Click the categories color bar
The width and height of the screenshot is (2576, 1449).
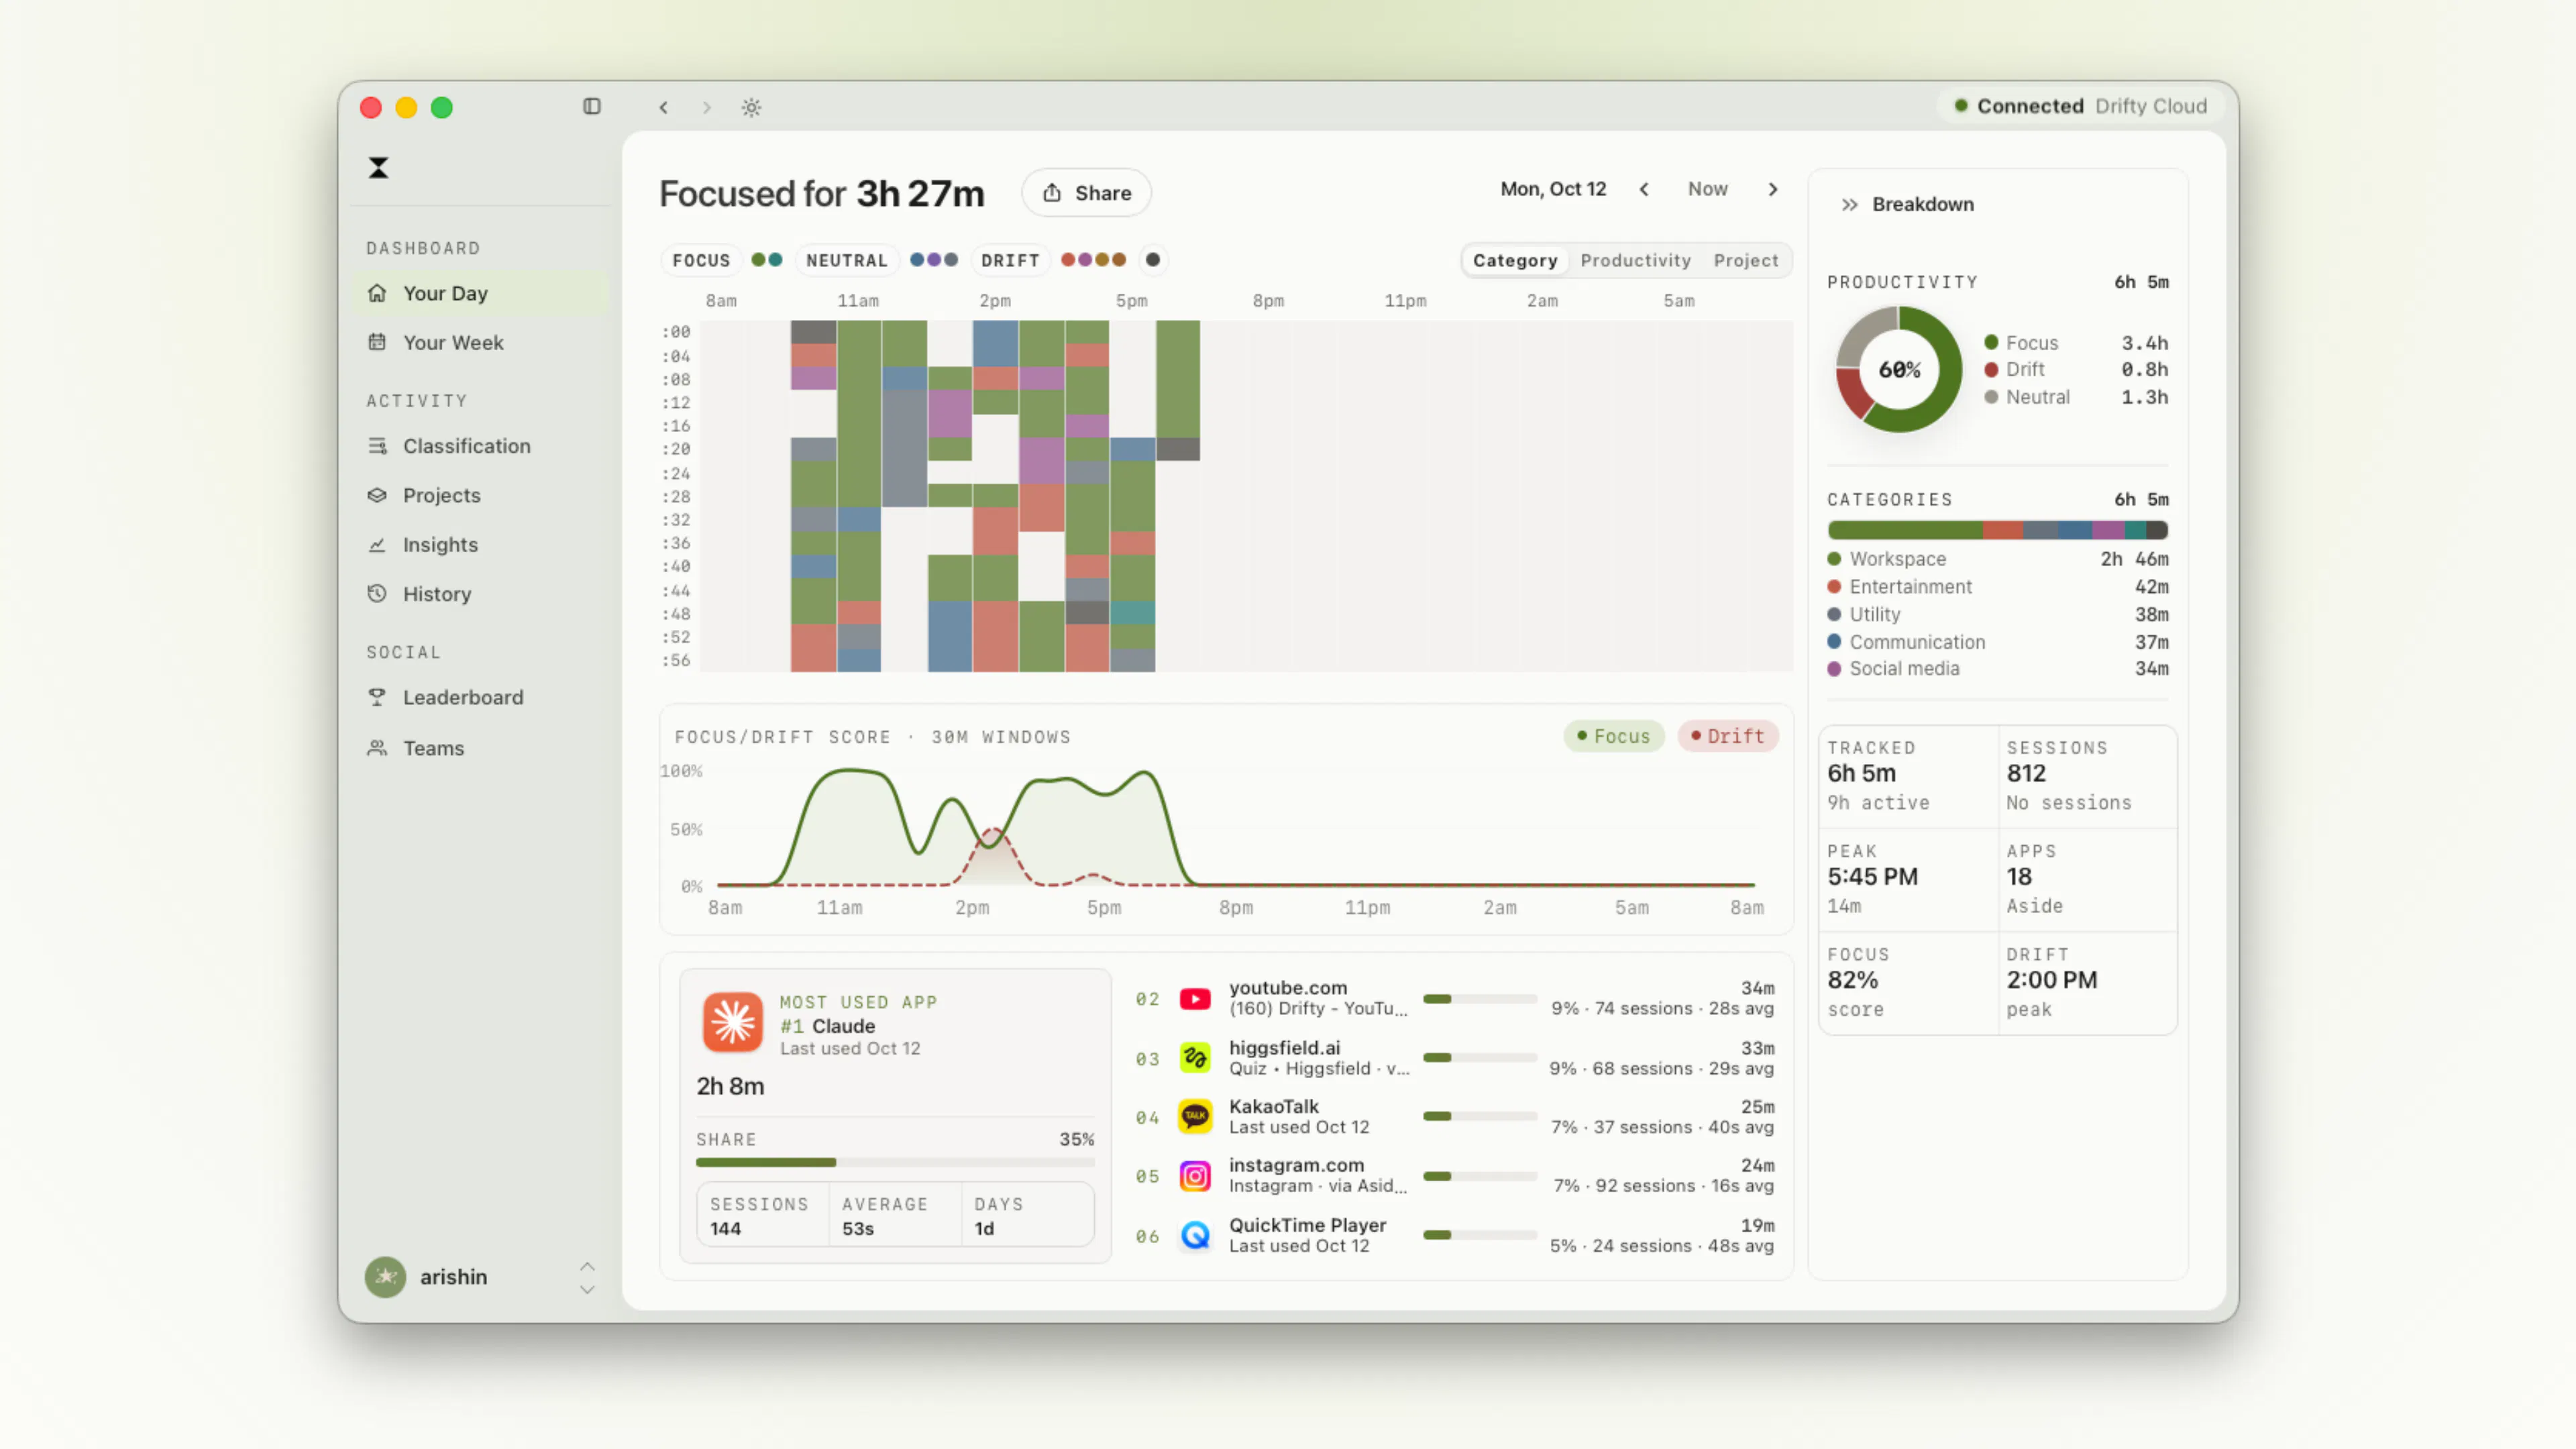click(x=1998, y=530)
